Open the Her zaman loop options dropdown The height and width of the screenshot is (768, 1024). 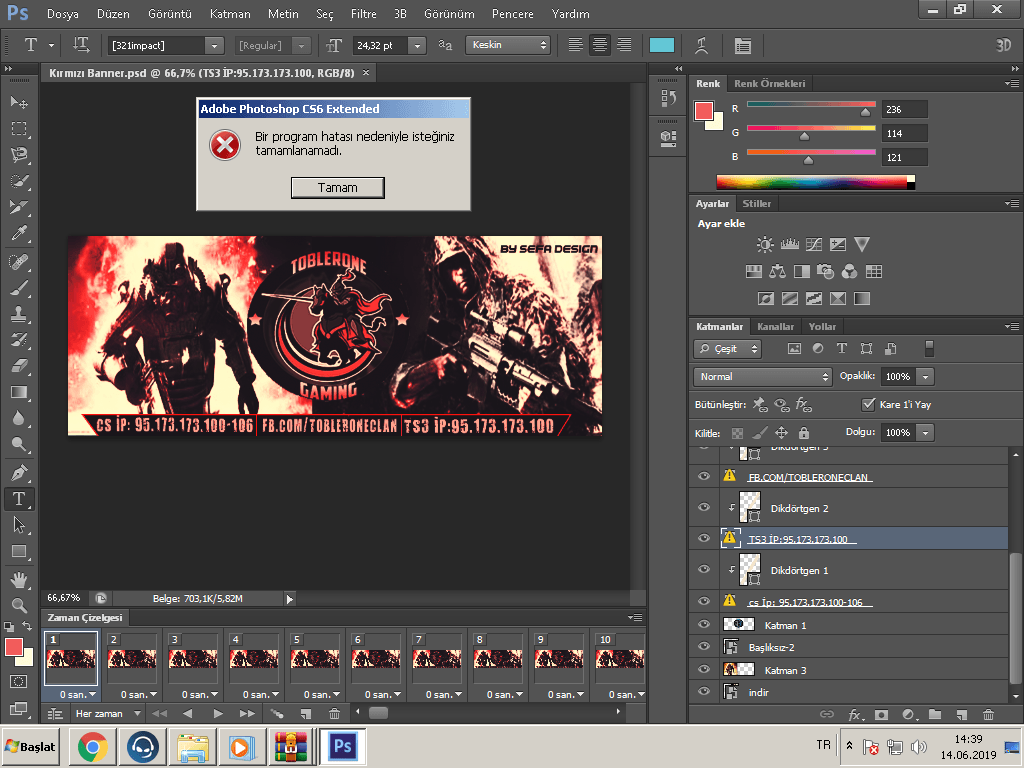[x=108, y=714]
